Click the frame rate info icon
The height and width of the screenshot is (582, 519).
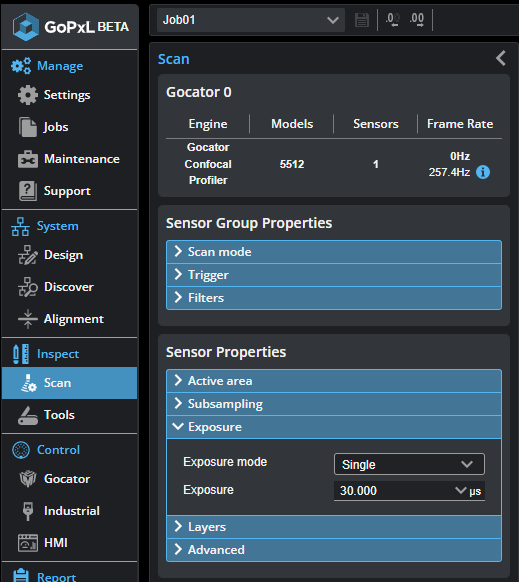[x=483, y=172]
